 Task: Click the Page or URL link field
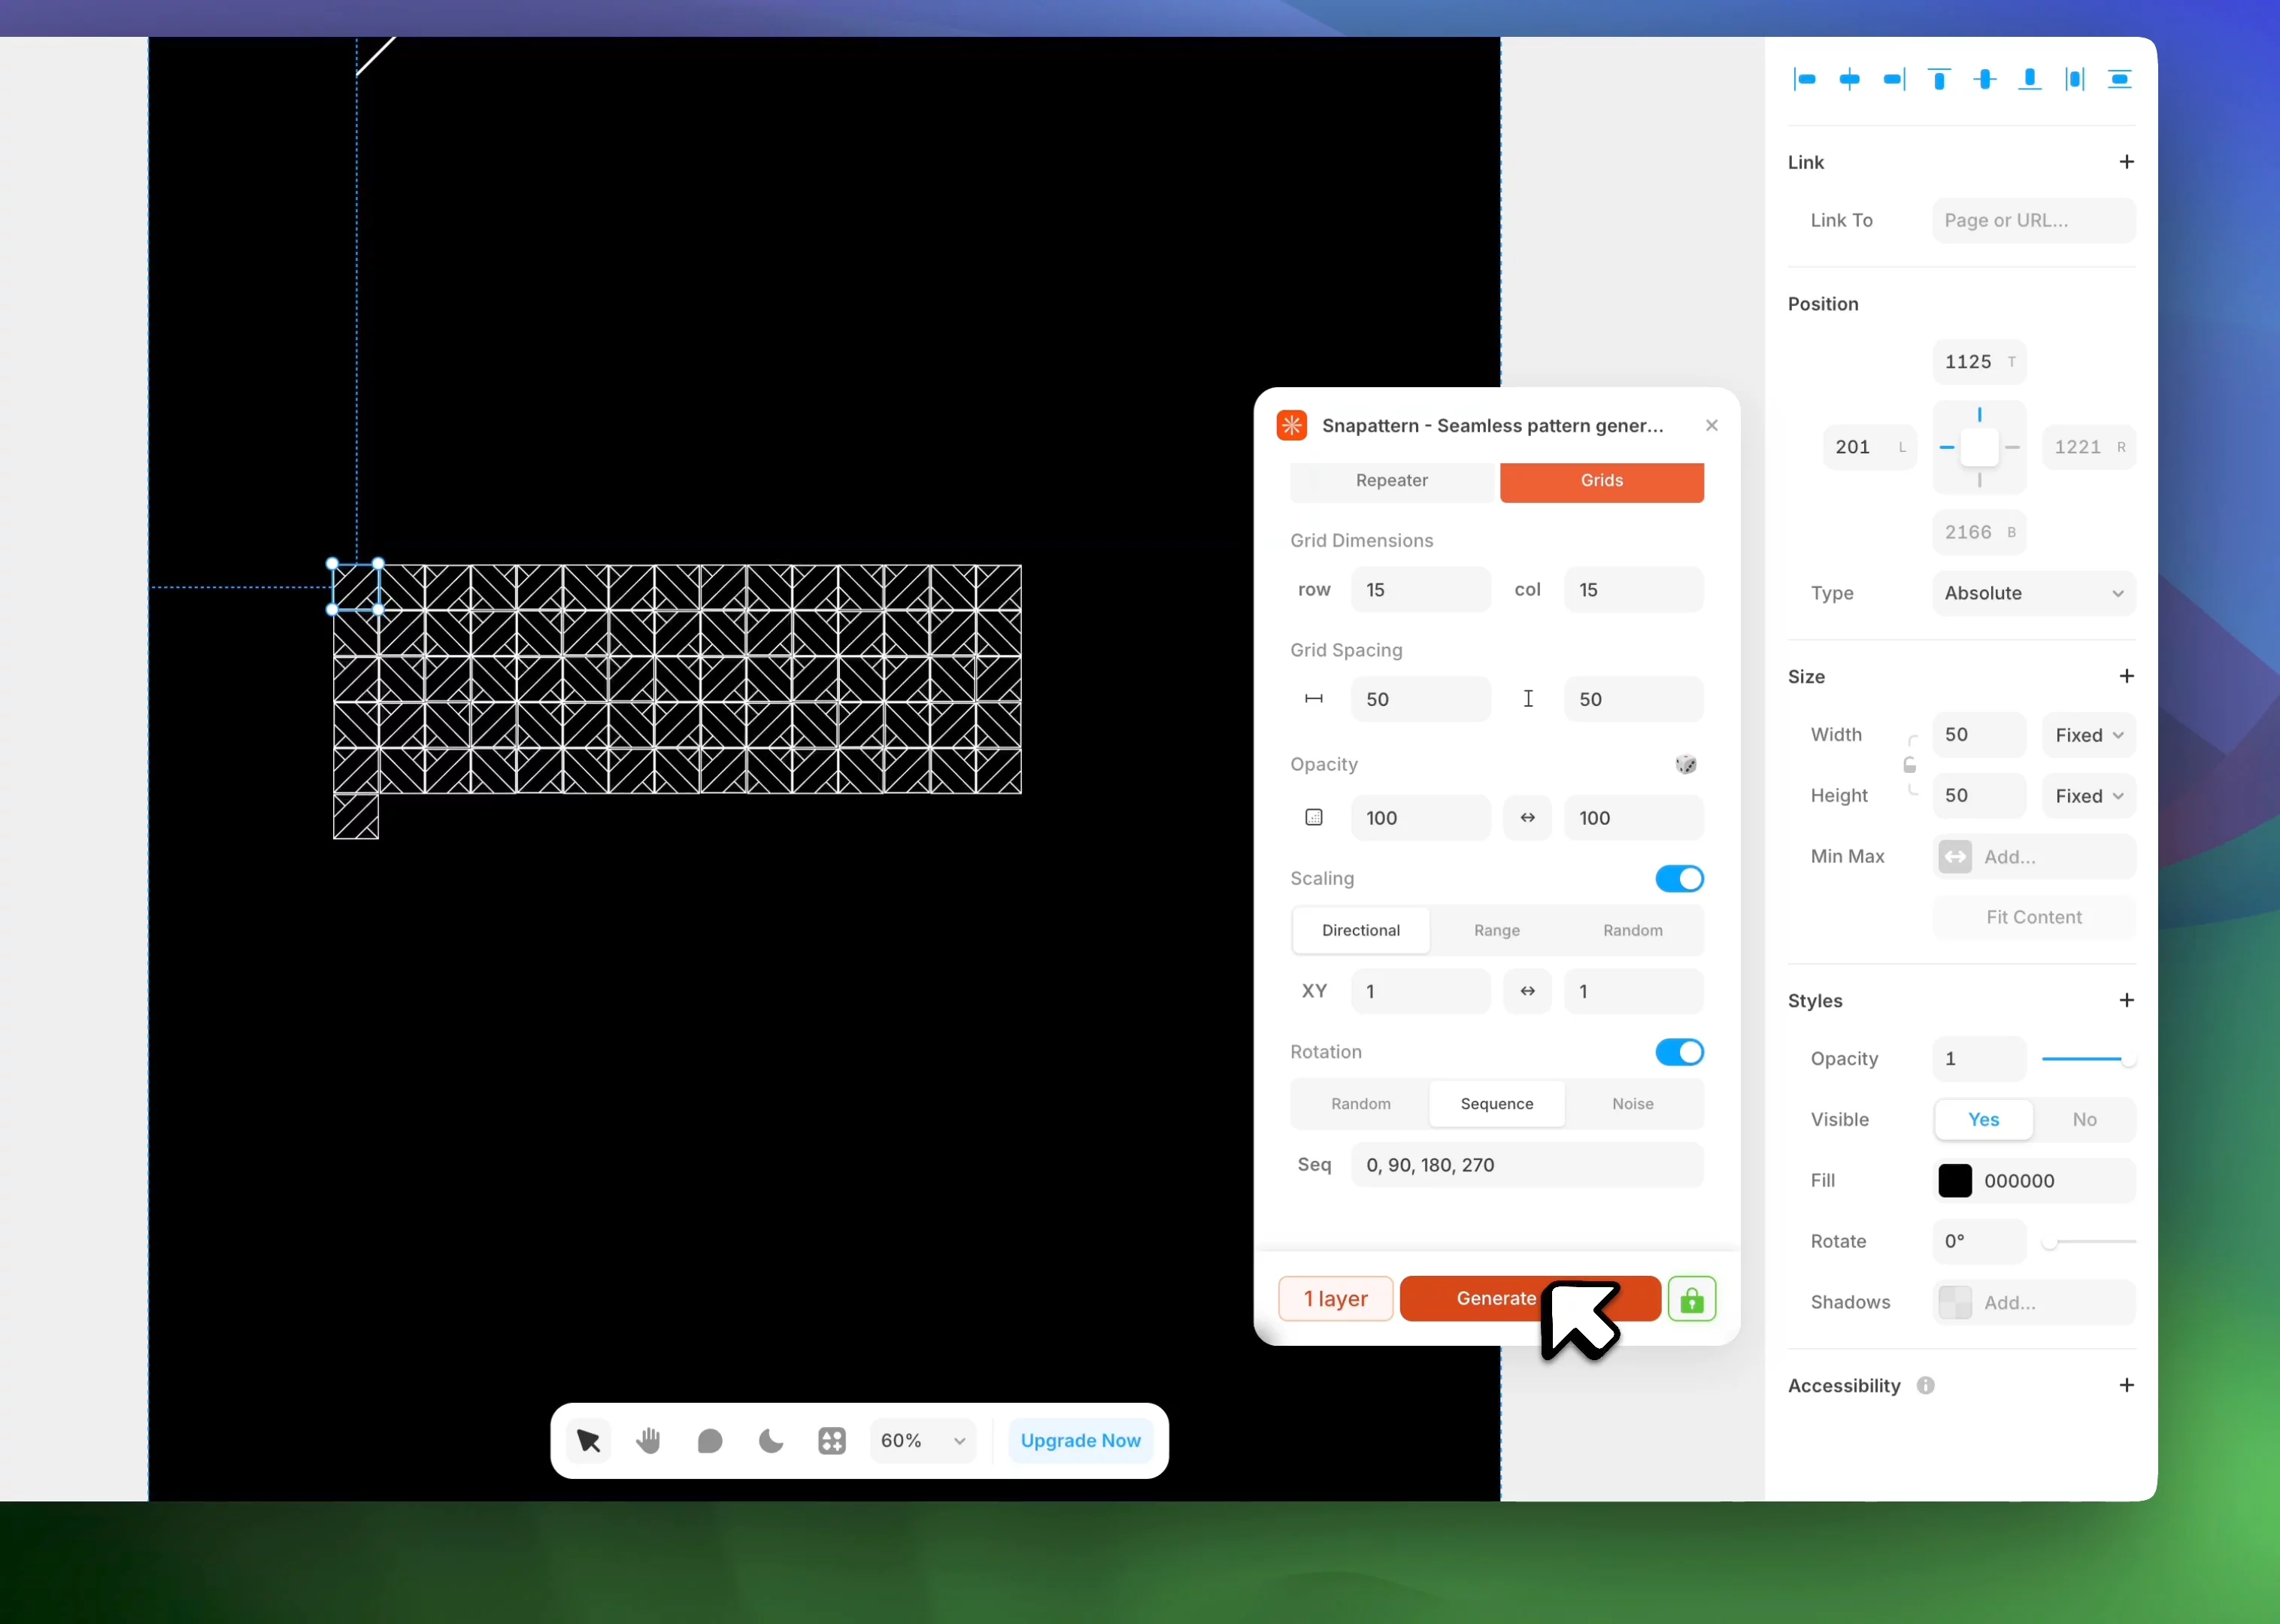point(2034,220)
